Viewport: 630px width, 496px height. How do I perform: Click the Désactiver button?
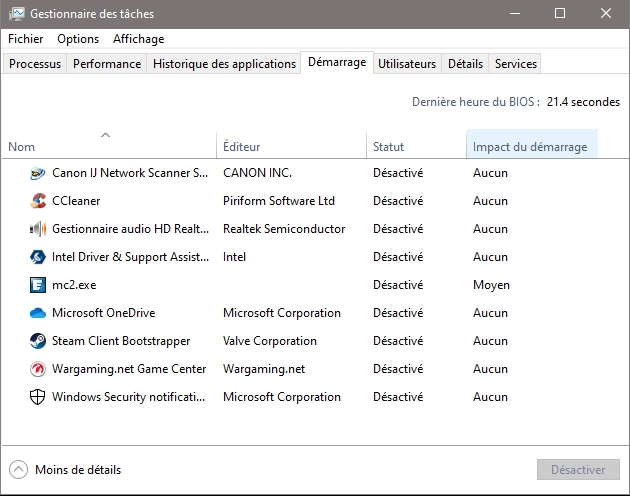click(578, 469)
